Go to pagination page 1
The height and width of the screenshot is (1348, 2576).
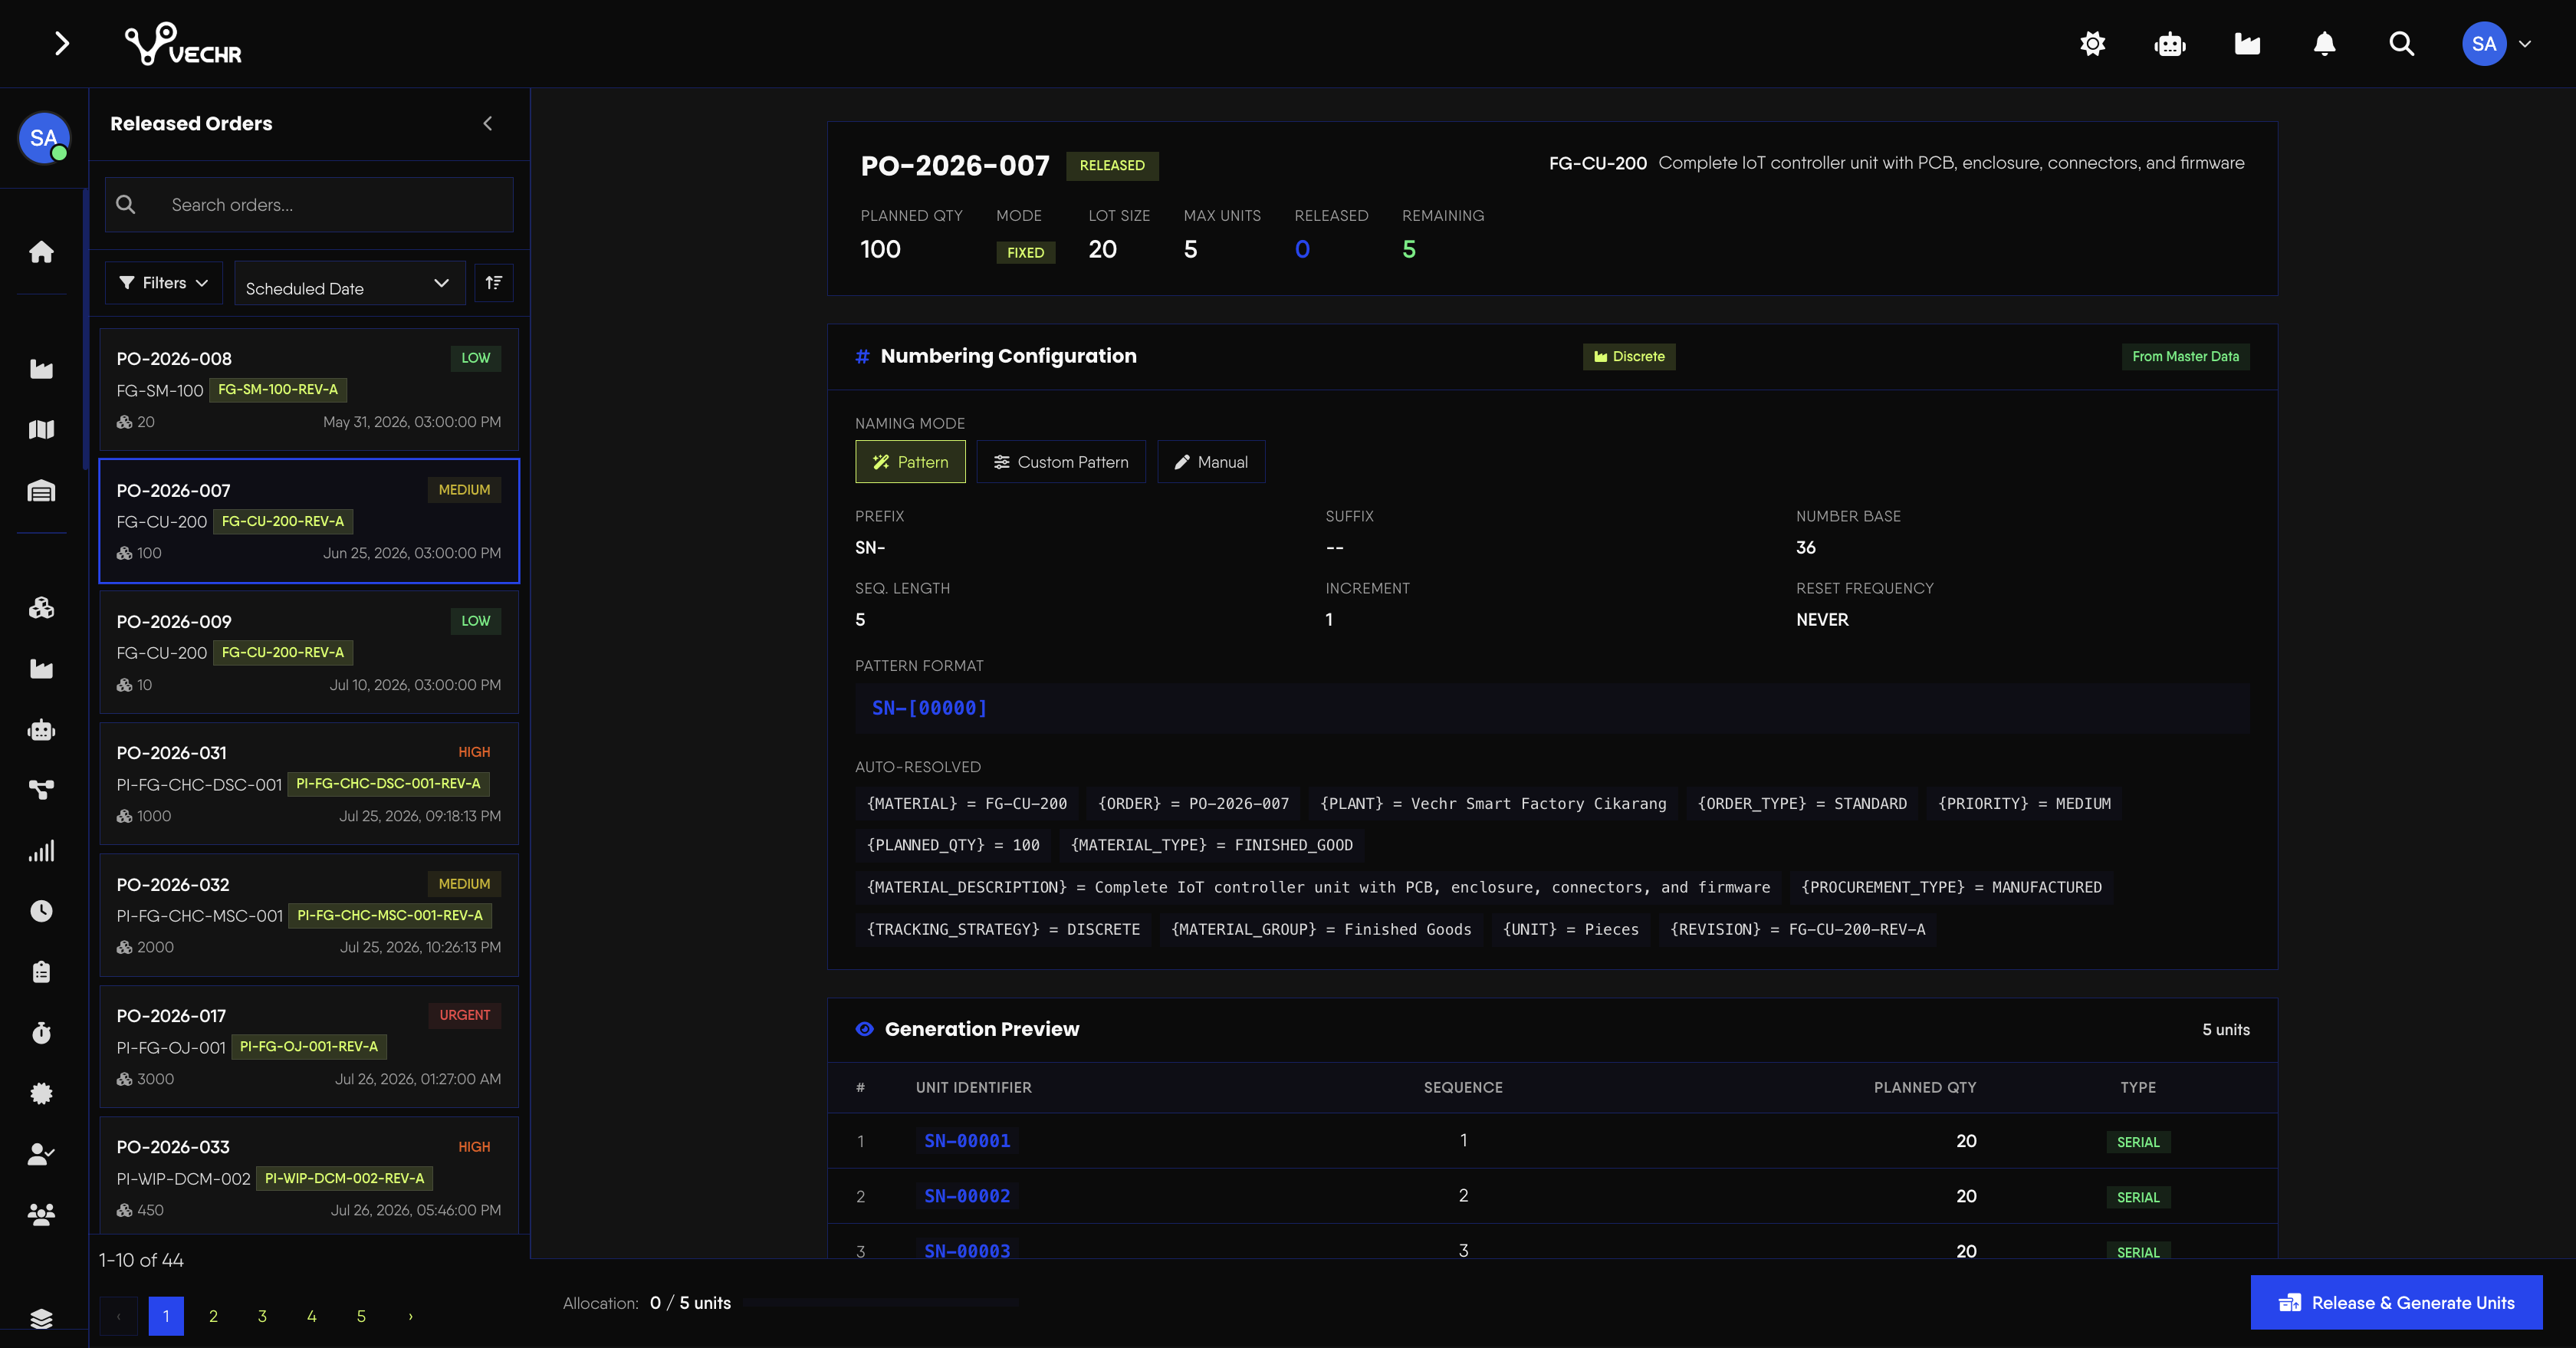click(x=166, y=1316)
